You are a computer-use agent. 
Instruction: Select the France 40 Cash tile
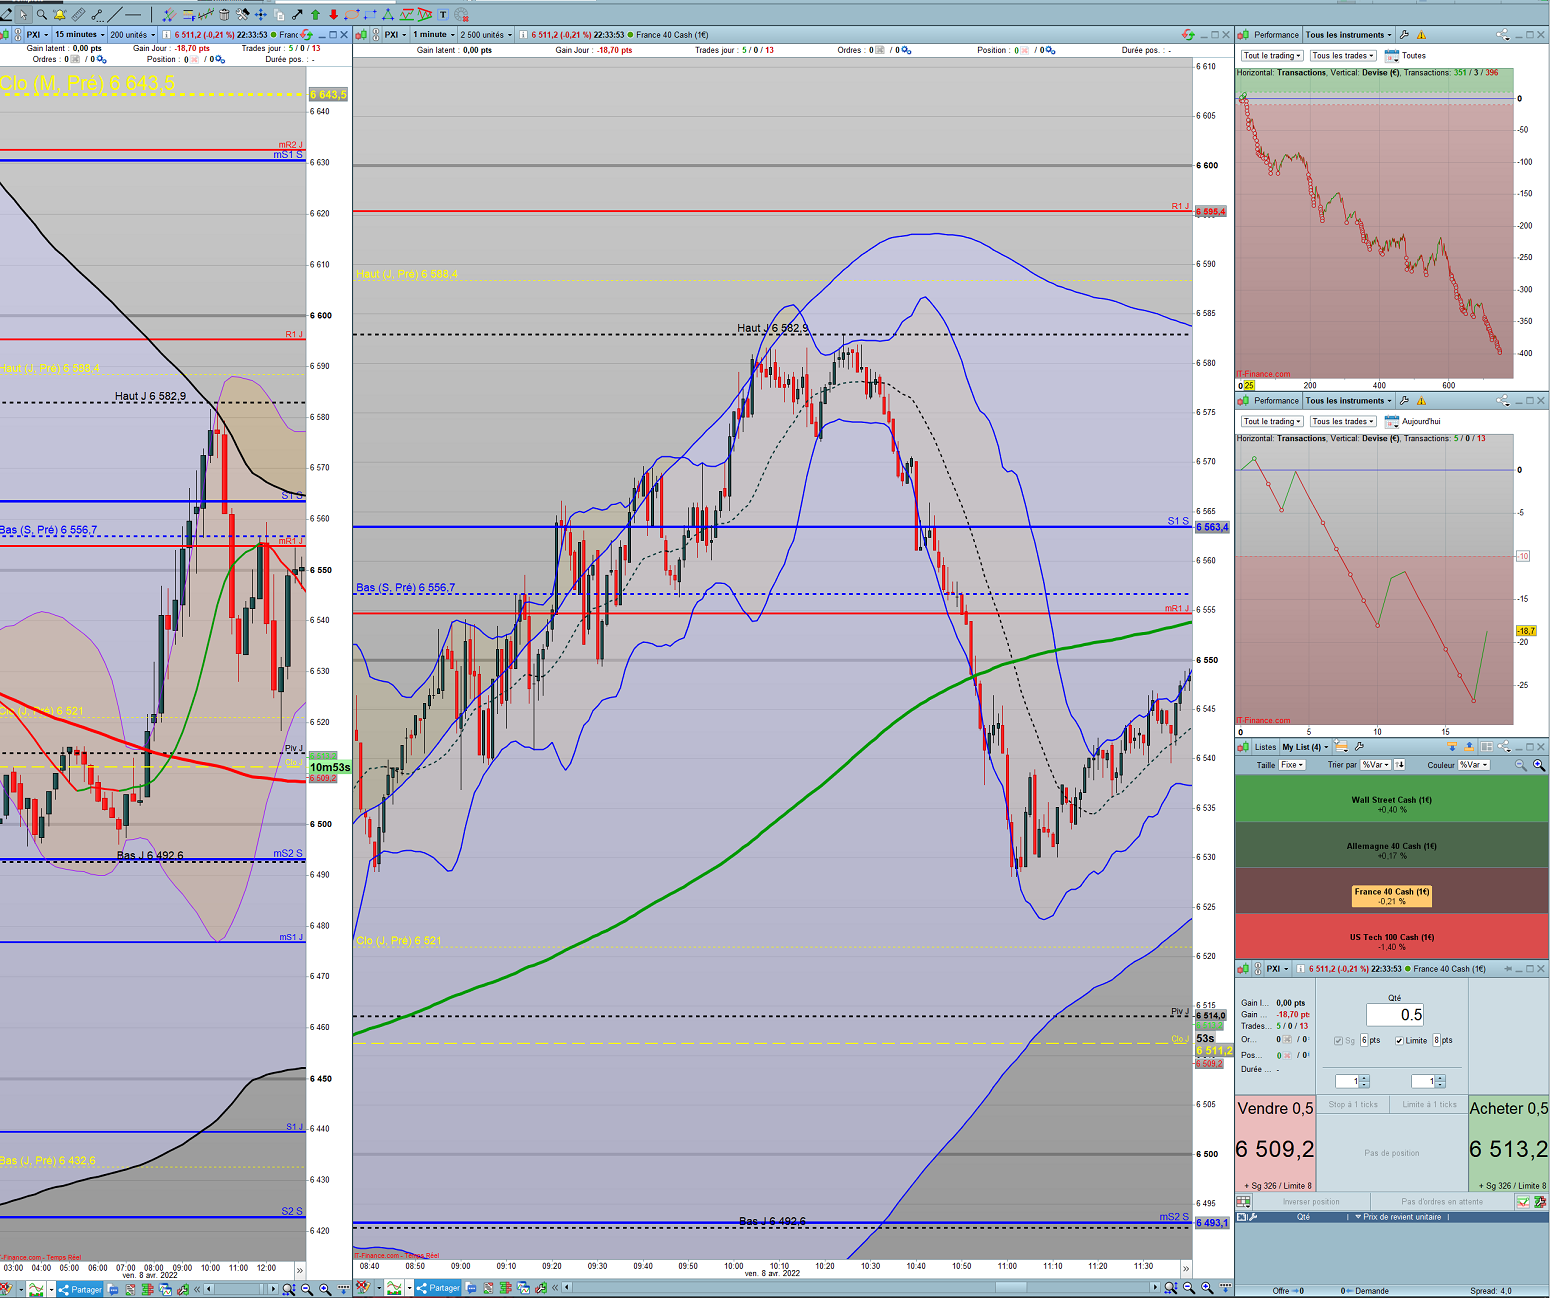point(1391,891)
